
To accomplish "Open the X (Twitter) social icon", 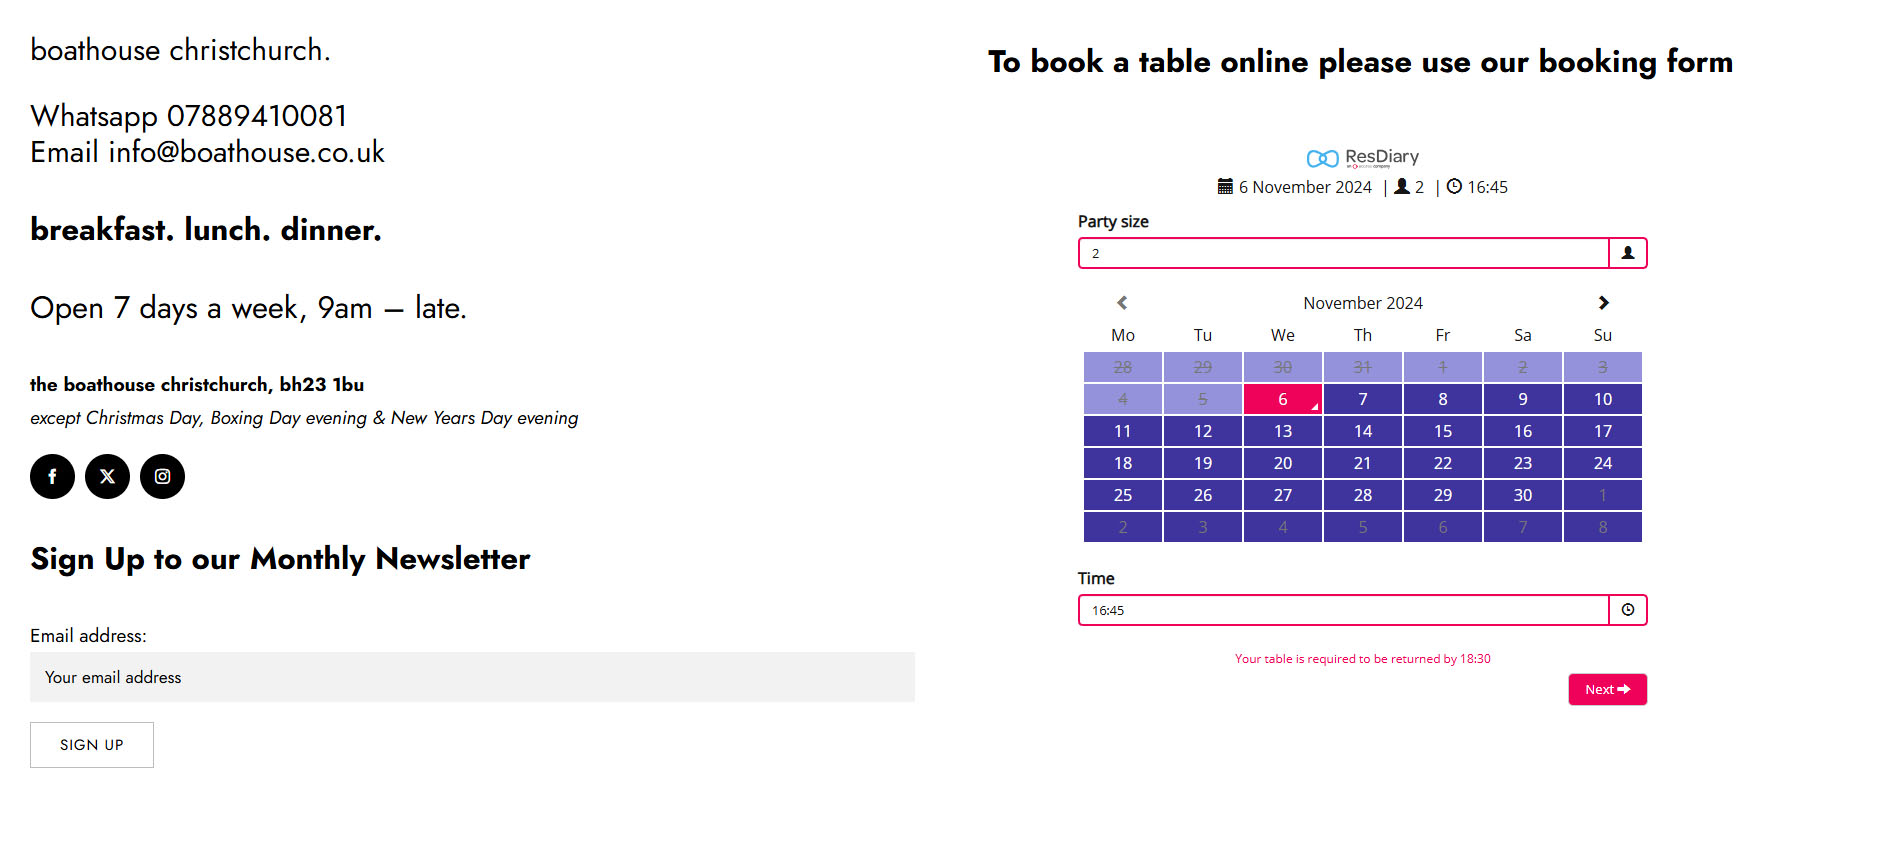I will pyautogui.click(x=107, y=476).
